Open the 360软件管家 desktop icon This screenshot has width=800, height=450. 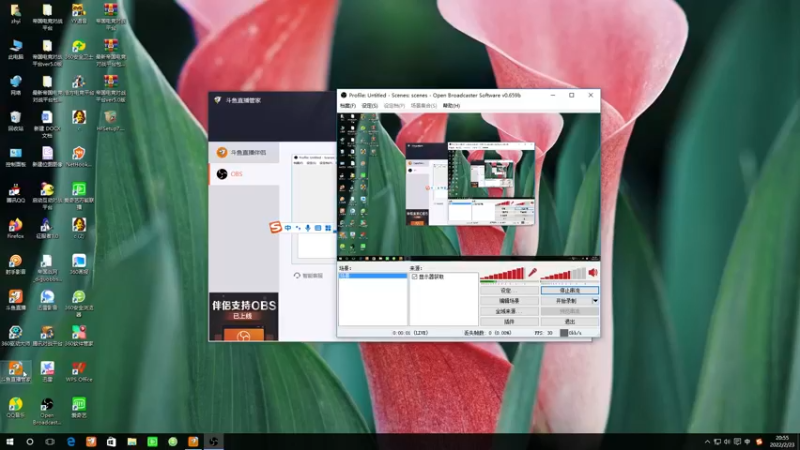[79, 336]
